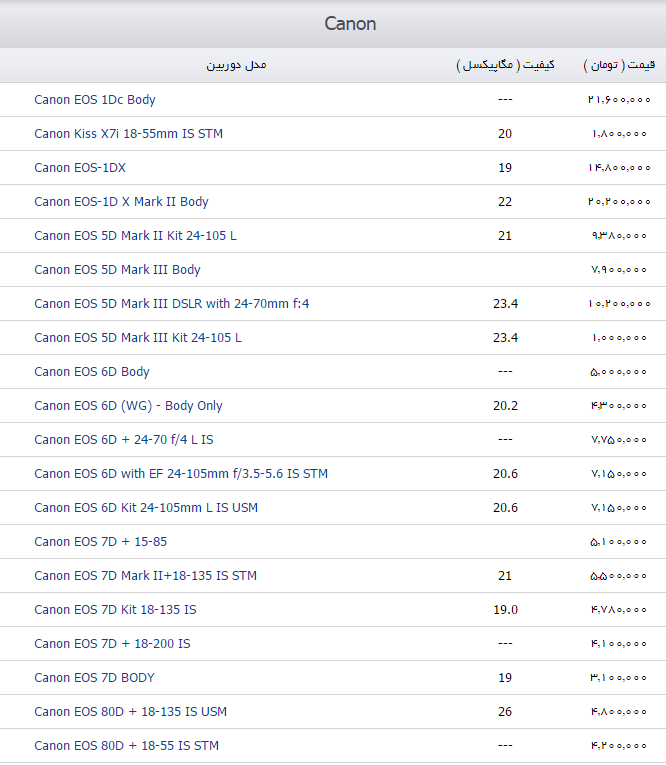Click the قیمت (تومان) column header
This screenshot has width=666, height=765.
tap(619, 65)
